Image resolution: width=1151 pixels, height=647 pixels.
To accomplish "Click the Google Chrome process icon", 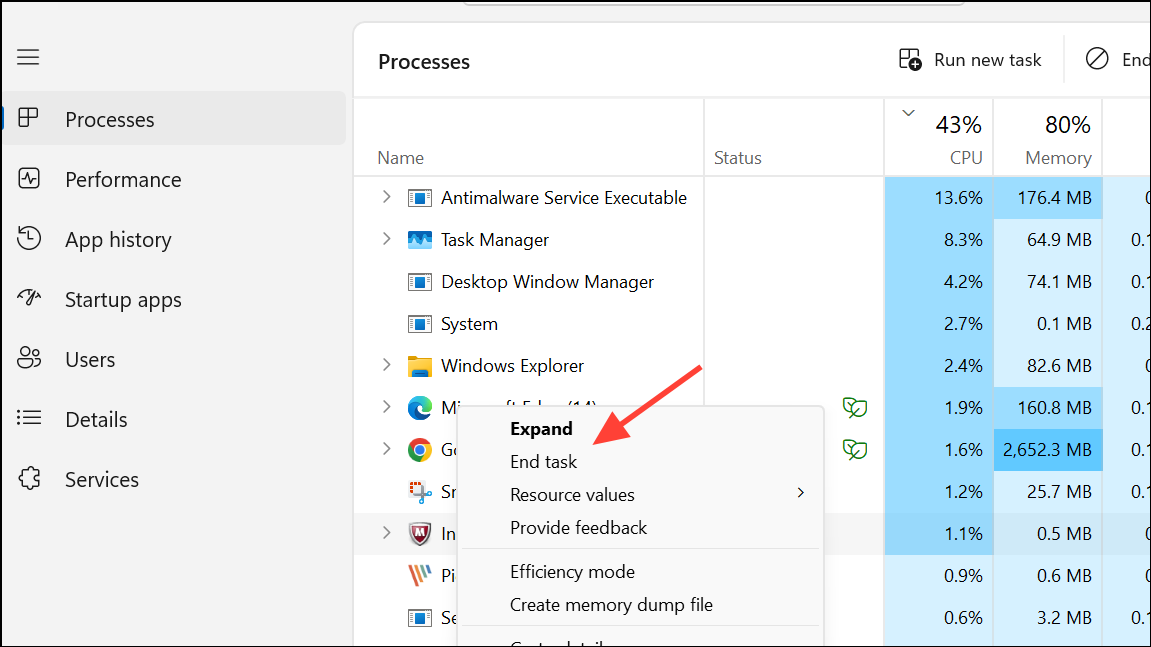I will (421, 449).
